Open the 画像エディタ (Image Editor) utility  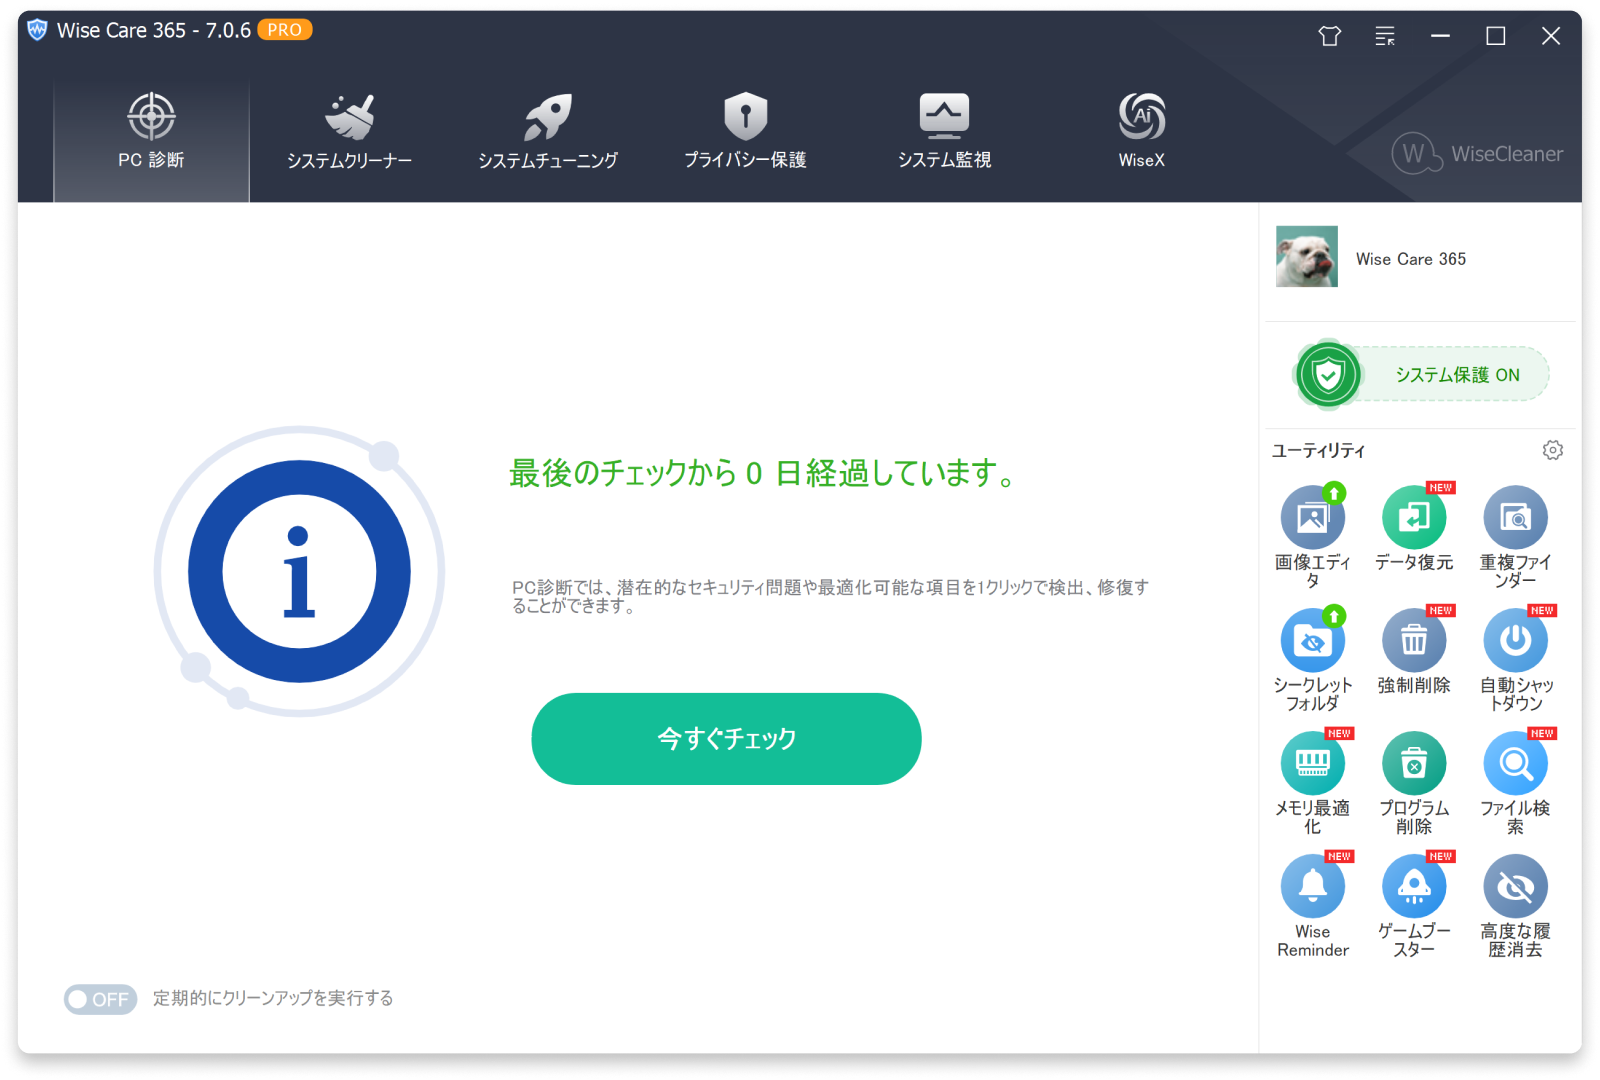click(x=1313, y=515)
